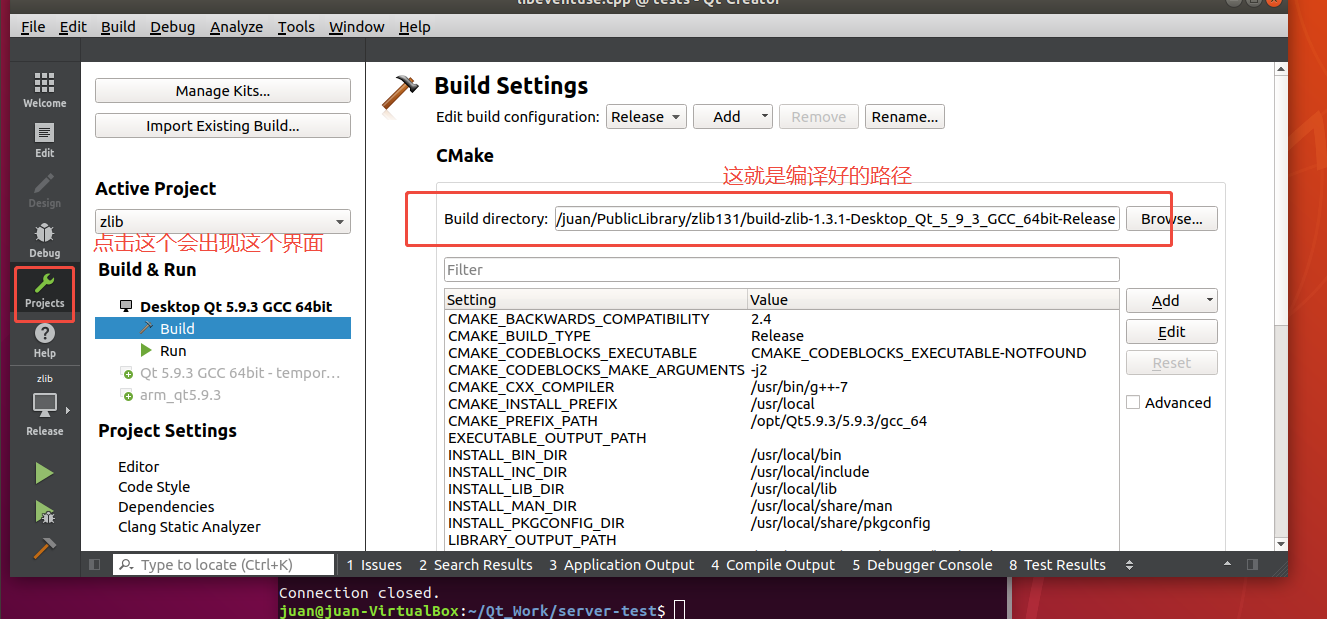
Task: Select the CMAKE_PREFIX_PATH setting row
Action: point(782,421)
